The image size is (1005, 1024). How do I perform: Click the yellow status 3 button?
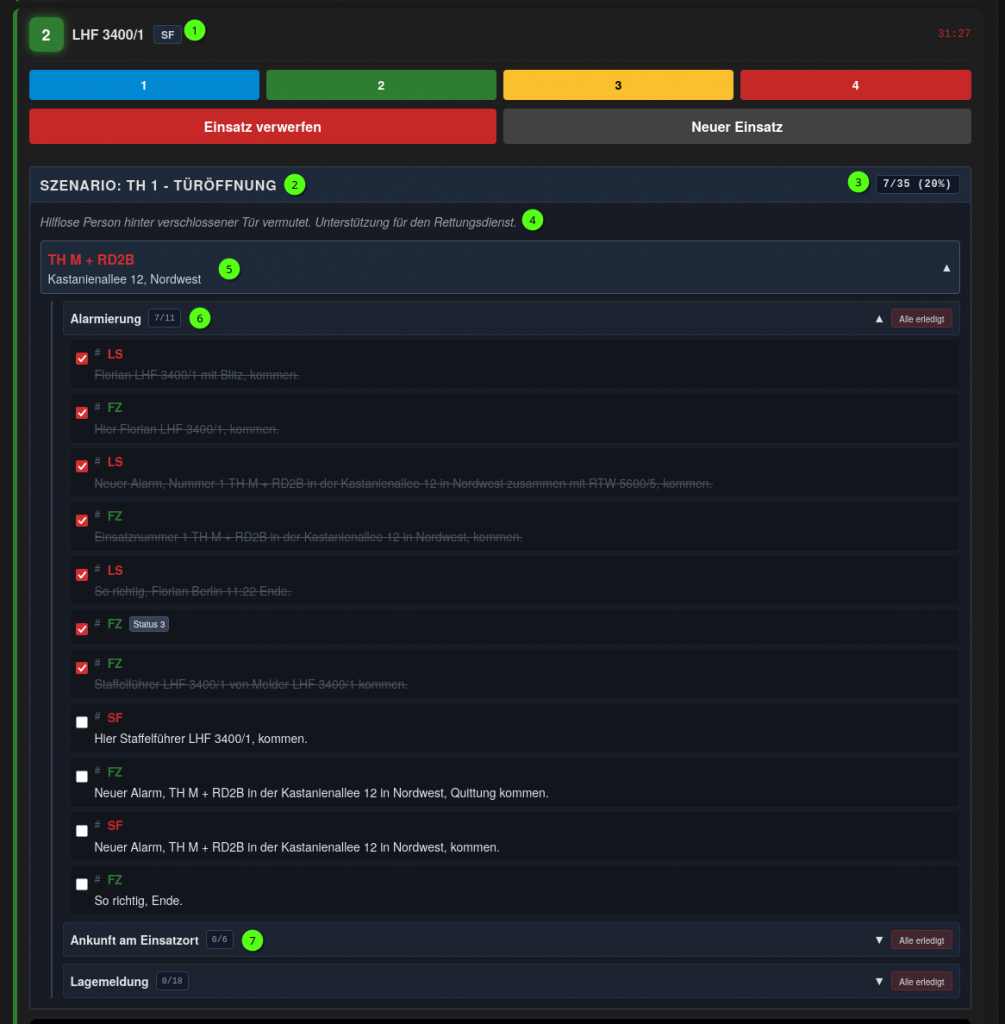click(x=618, y=85)
